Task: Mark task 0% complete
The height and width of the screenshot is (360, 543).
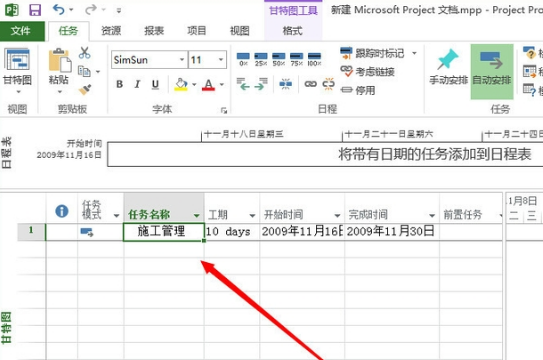Action: pyautogui.click(x=243, y=59)
